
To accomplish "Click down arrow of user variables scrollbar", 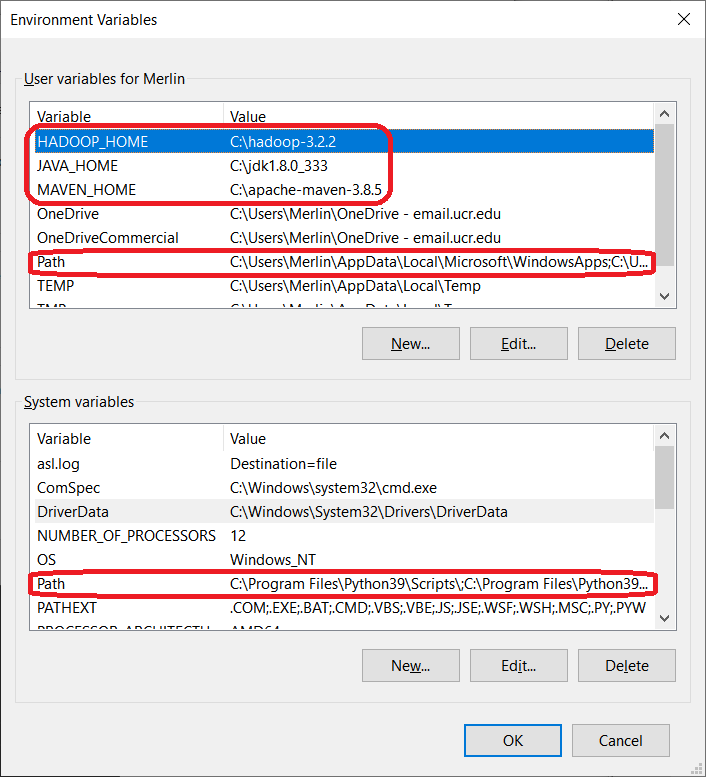I will click(x=665, y=296).
